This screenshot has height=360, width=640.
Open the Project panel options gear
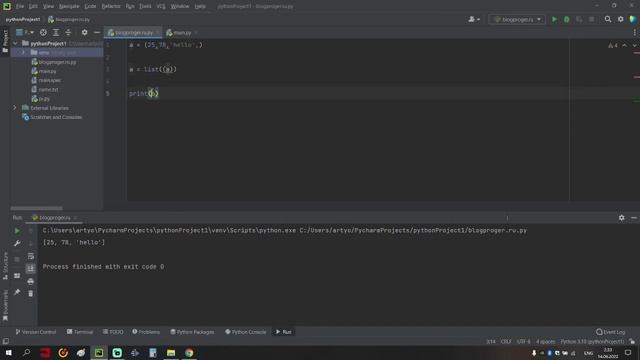click(x=84, y=32)
